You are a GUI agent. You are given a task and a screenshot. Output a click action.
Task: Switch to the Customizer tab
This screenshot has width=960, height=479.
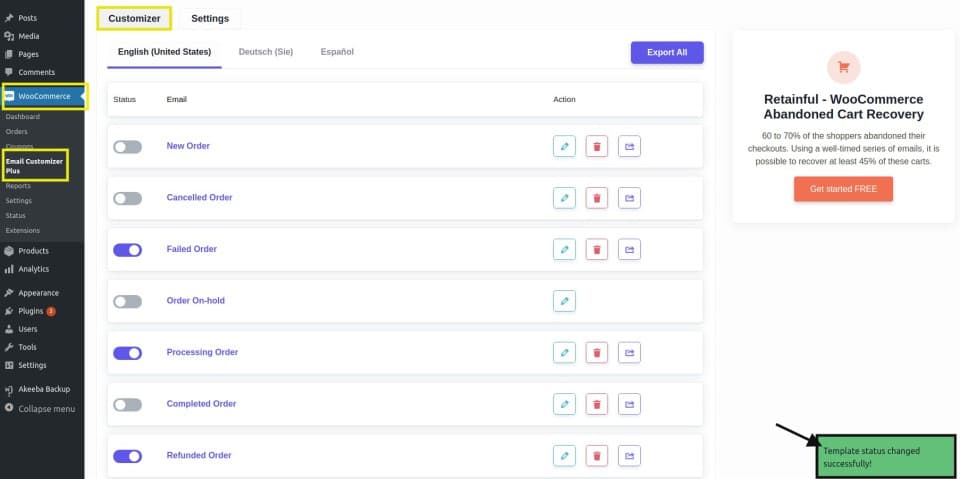pyautogui.click(x=134, y=18)
